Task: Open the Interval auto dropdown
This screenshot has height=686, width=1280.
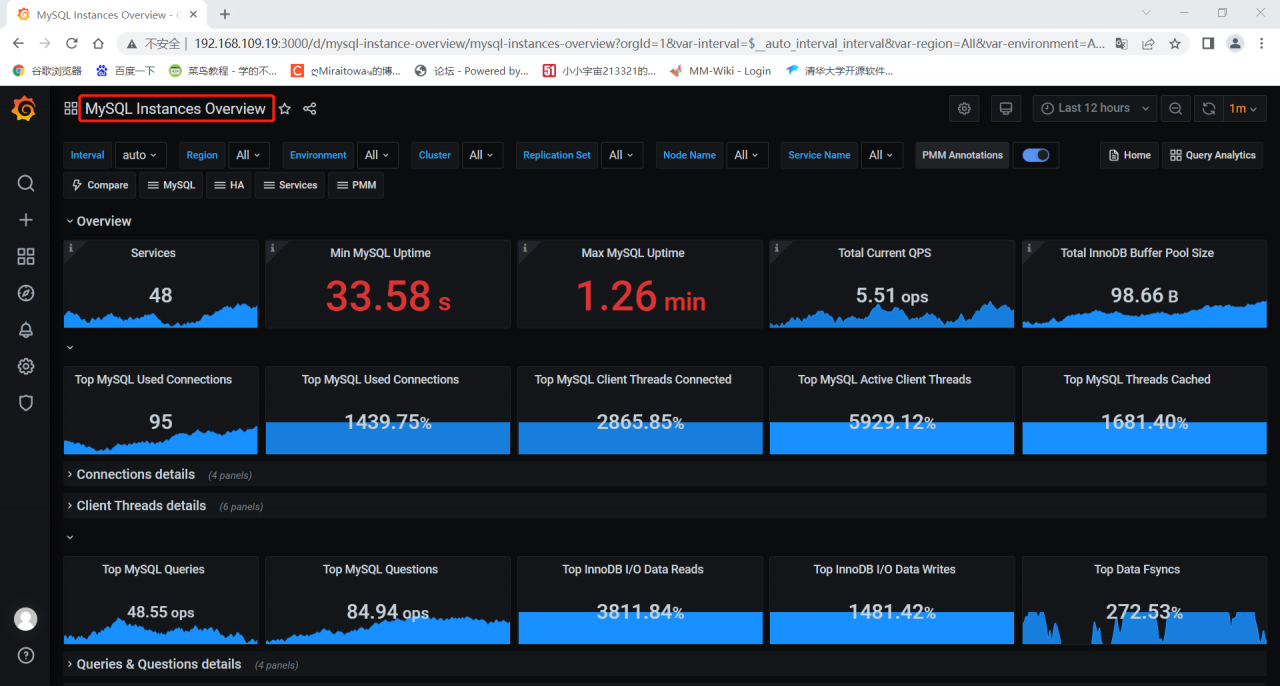Action: [x=140, y=155]
